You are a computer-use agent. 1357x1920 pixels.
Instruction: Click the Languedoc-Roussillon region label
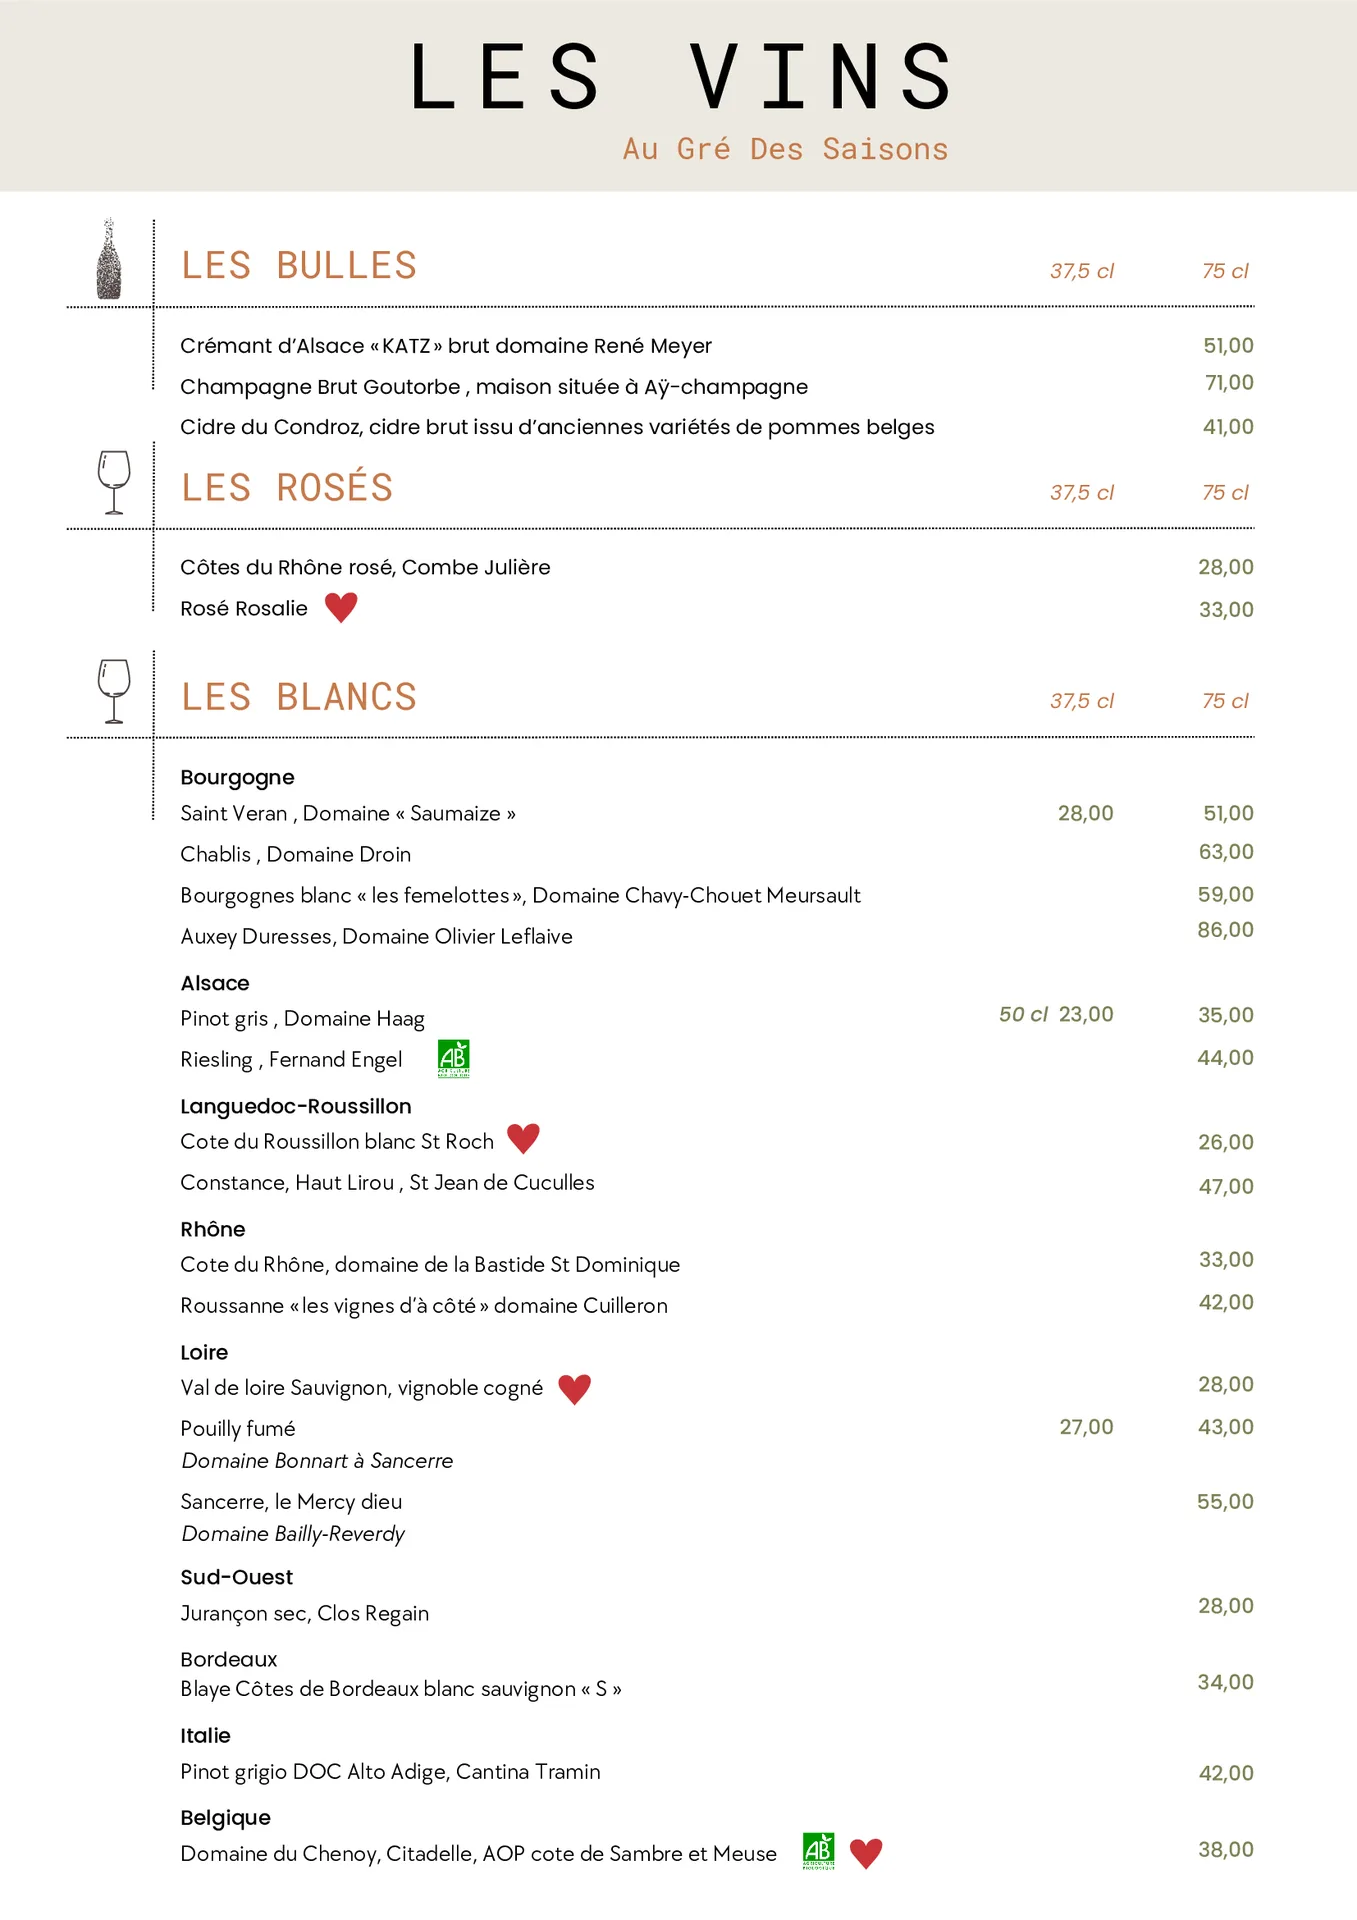coord(296,1106)
